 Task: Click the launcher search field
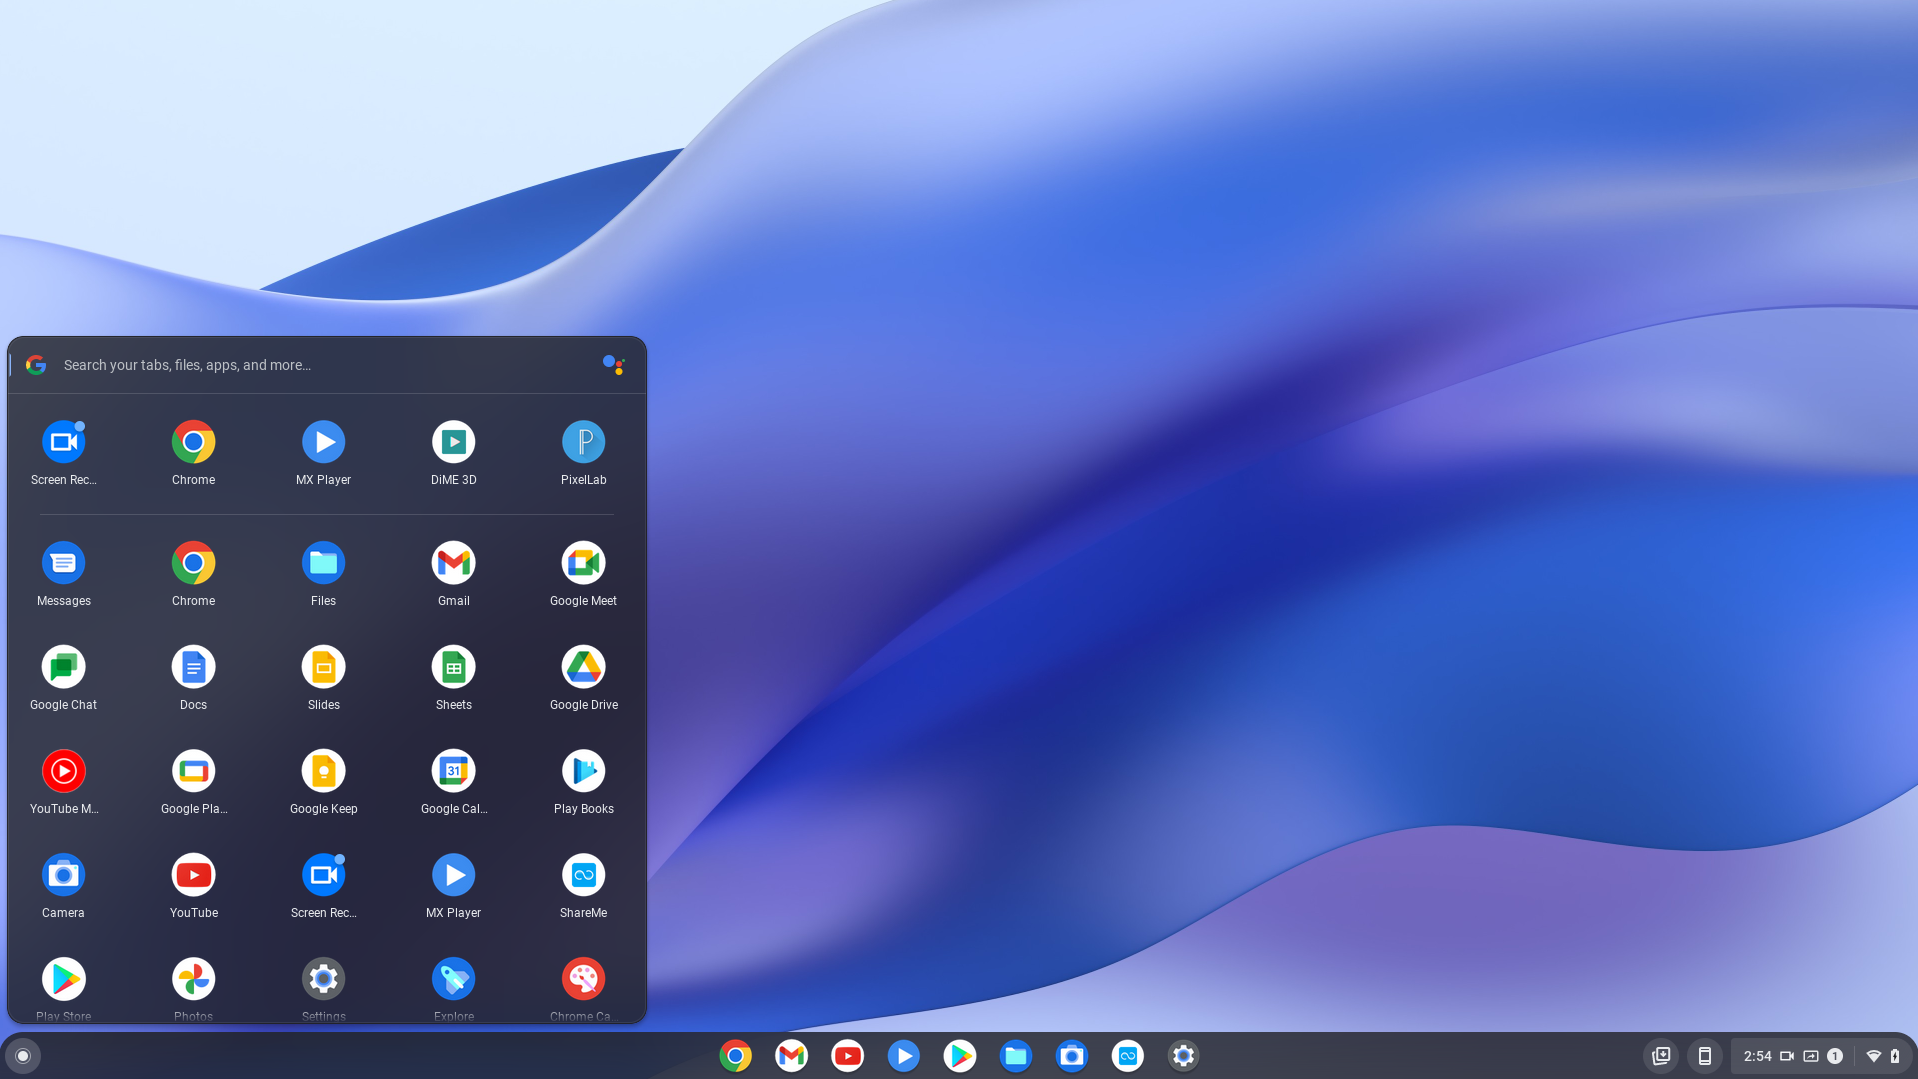[x=326, y=365]
